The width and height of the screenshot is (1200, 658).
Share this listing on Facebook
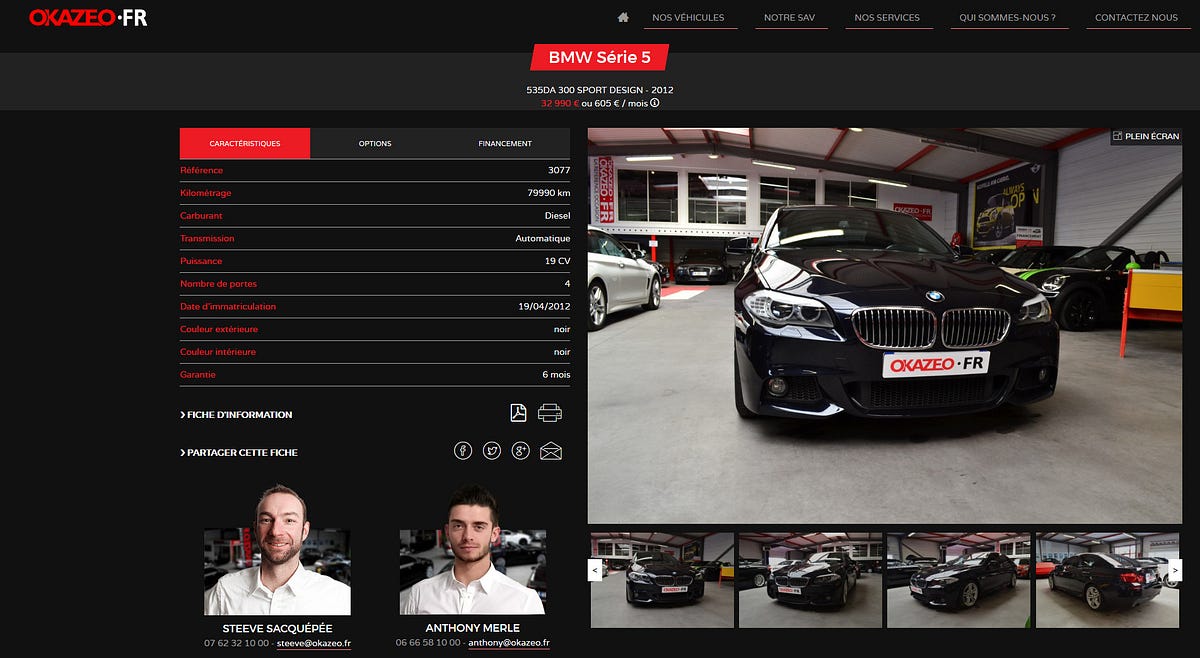[x=463, y=451]
